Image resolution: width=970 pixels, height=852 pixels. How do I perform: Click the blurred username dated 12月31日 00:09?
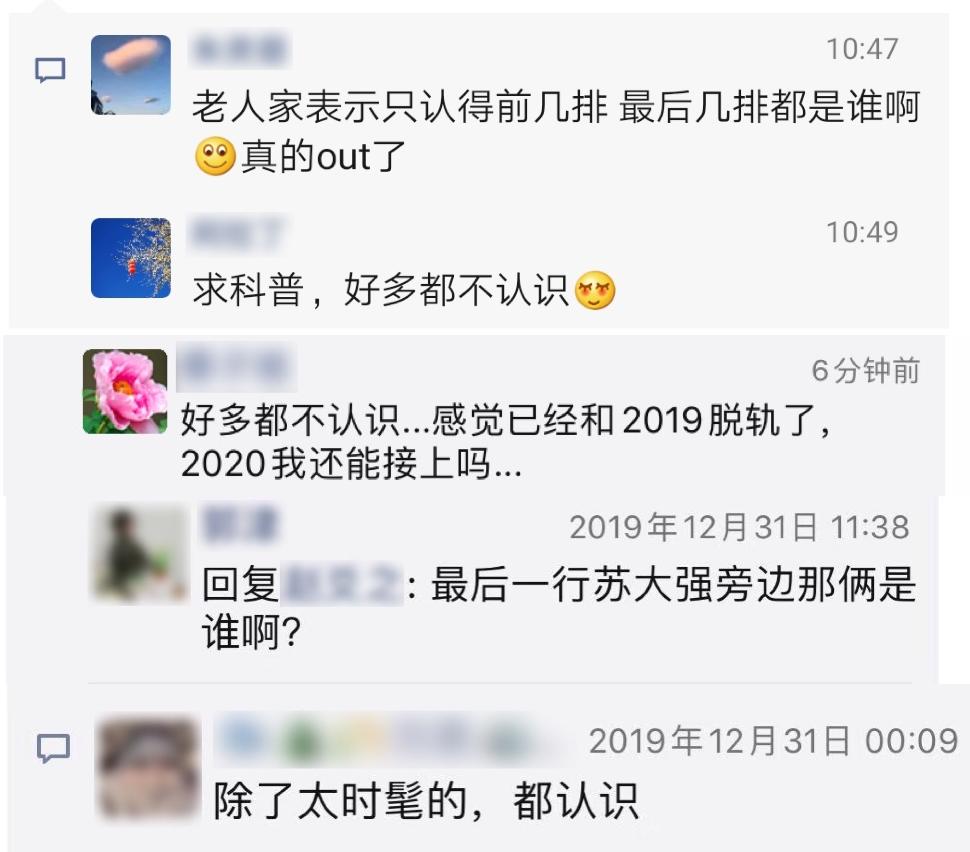pyautogui.click(x=390, y=740)
